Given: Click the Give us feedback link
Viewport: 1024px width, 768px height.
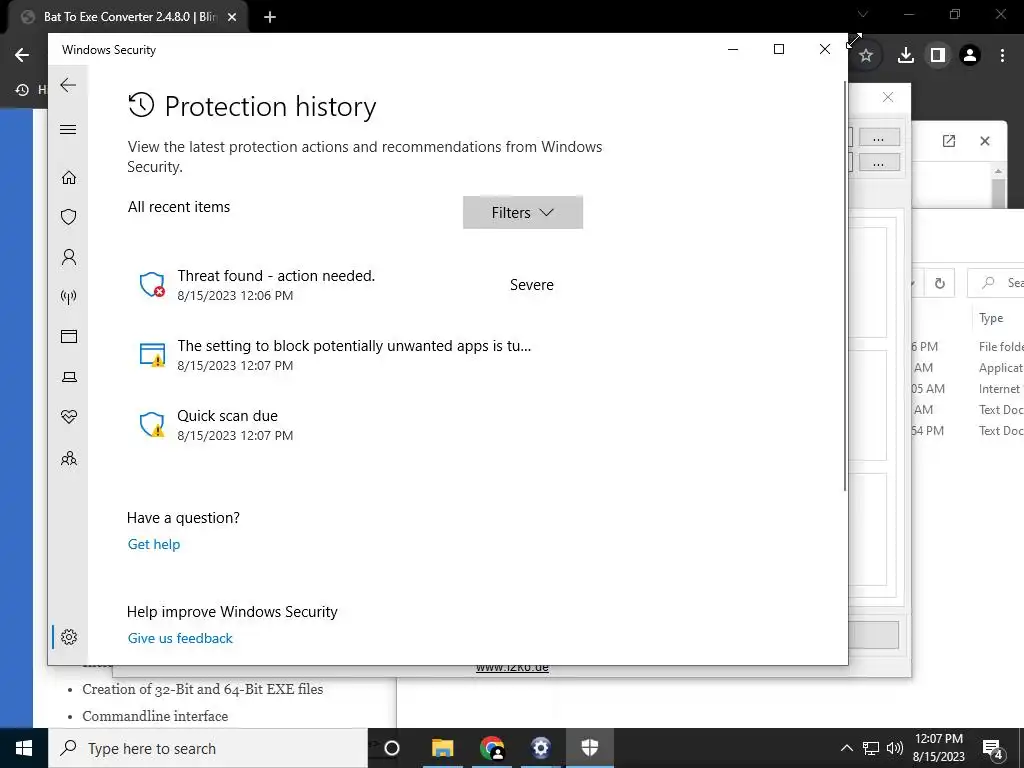Looking at the screenshot, I should point(180,638).
